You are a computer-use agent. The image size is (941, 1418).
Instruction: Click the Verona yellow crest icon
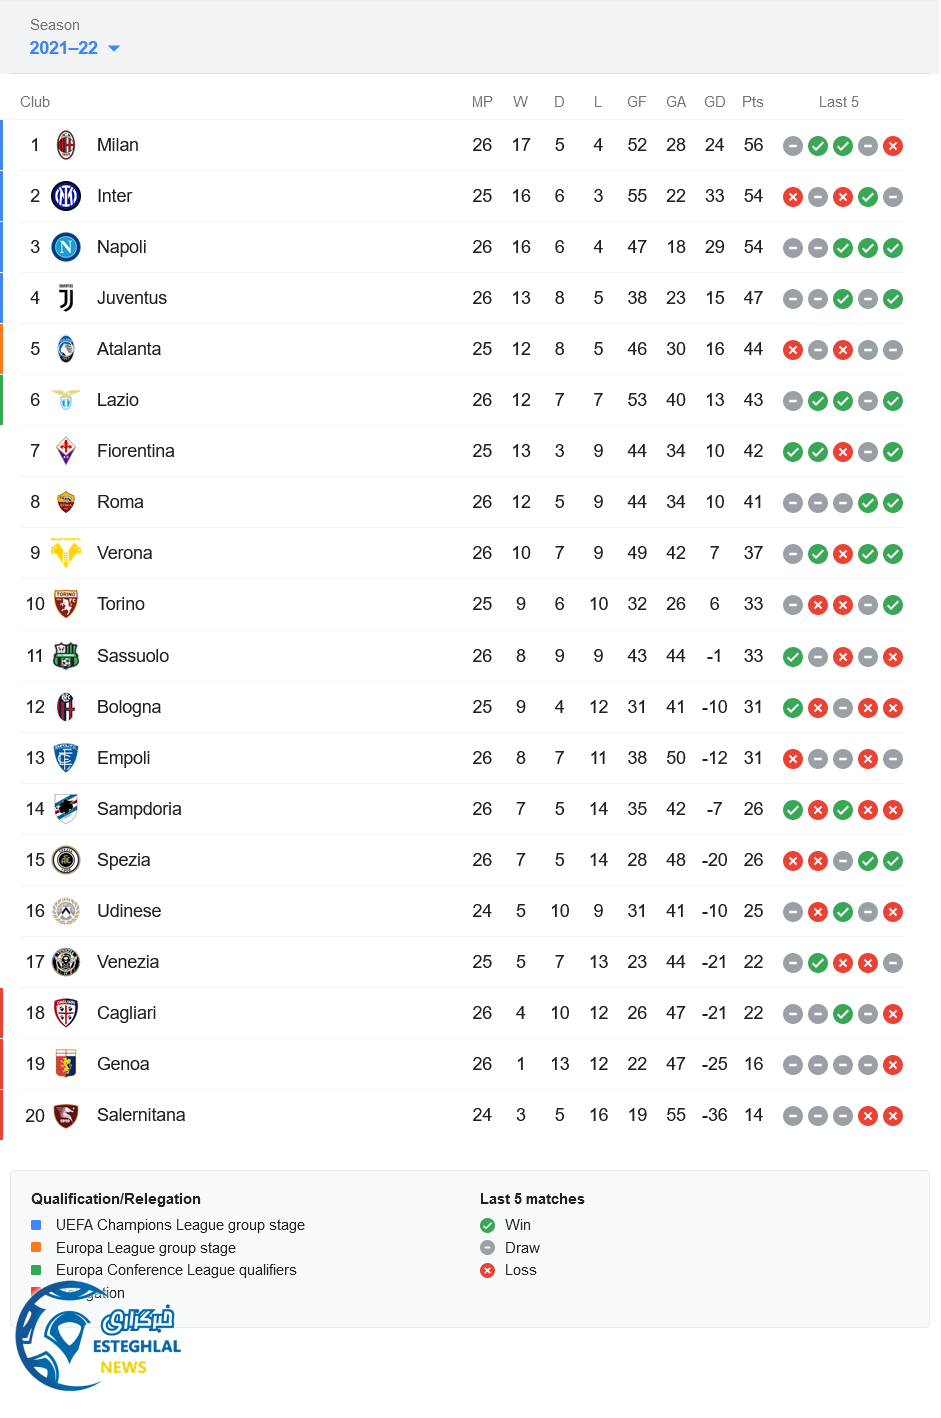(66, 553)
